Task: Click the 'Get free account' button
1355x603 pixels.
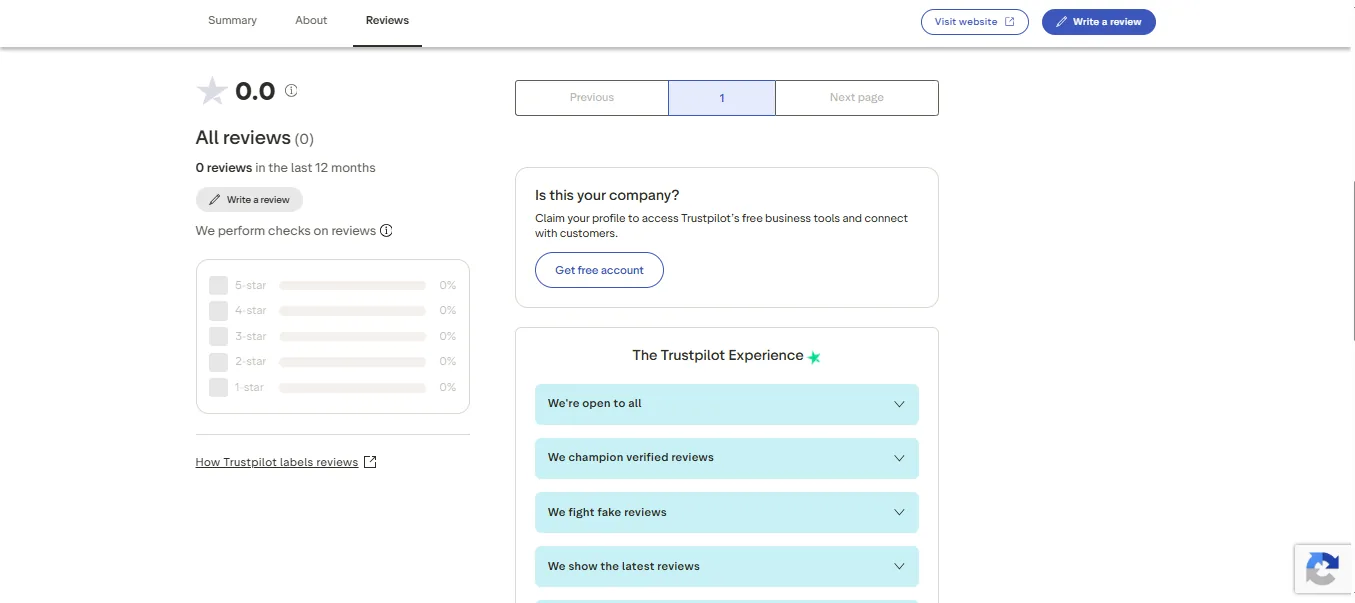Action: click(x=599, y=270)
